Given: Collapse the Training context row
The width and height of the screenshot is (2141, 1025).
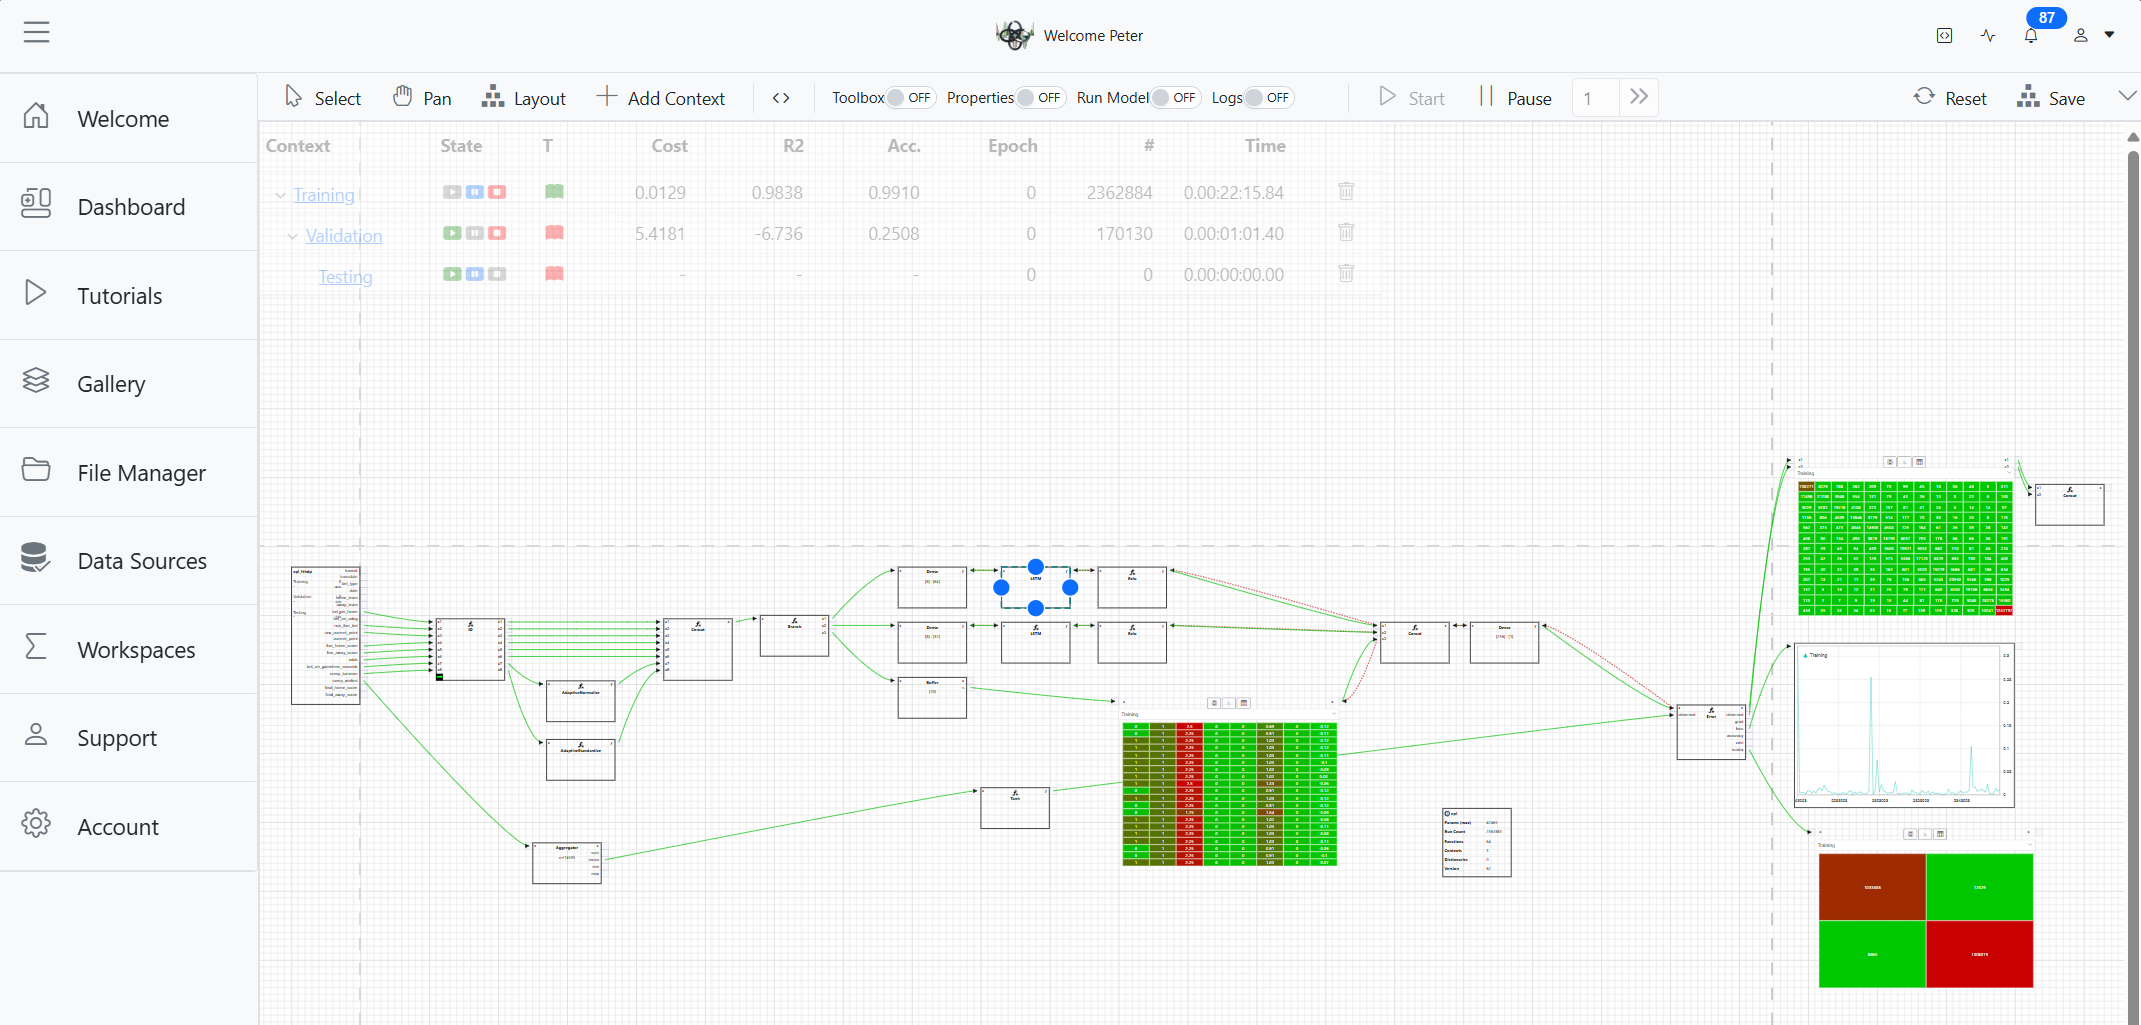Looking at the screenshot, I should tap(280, 195).
